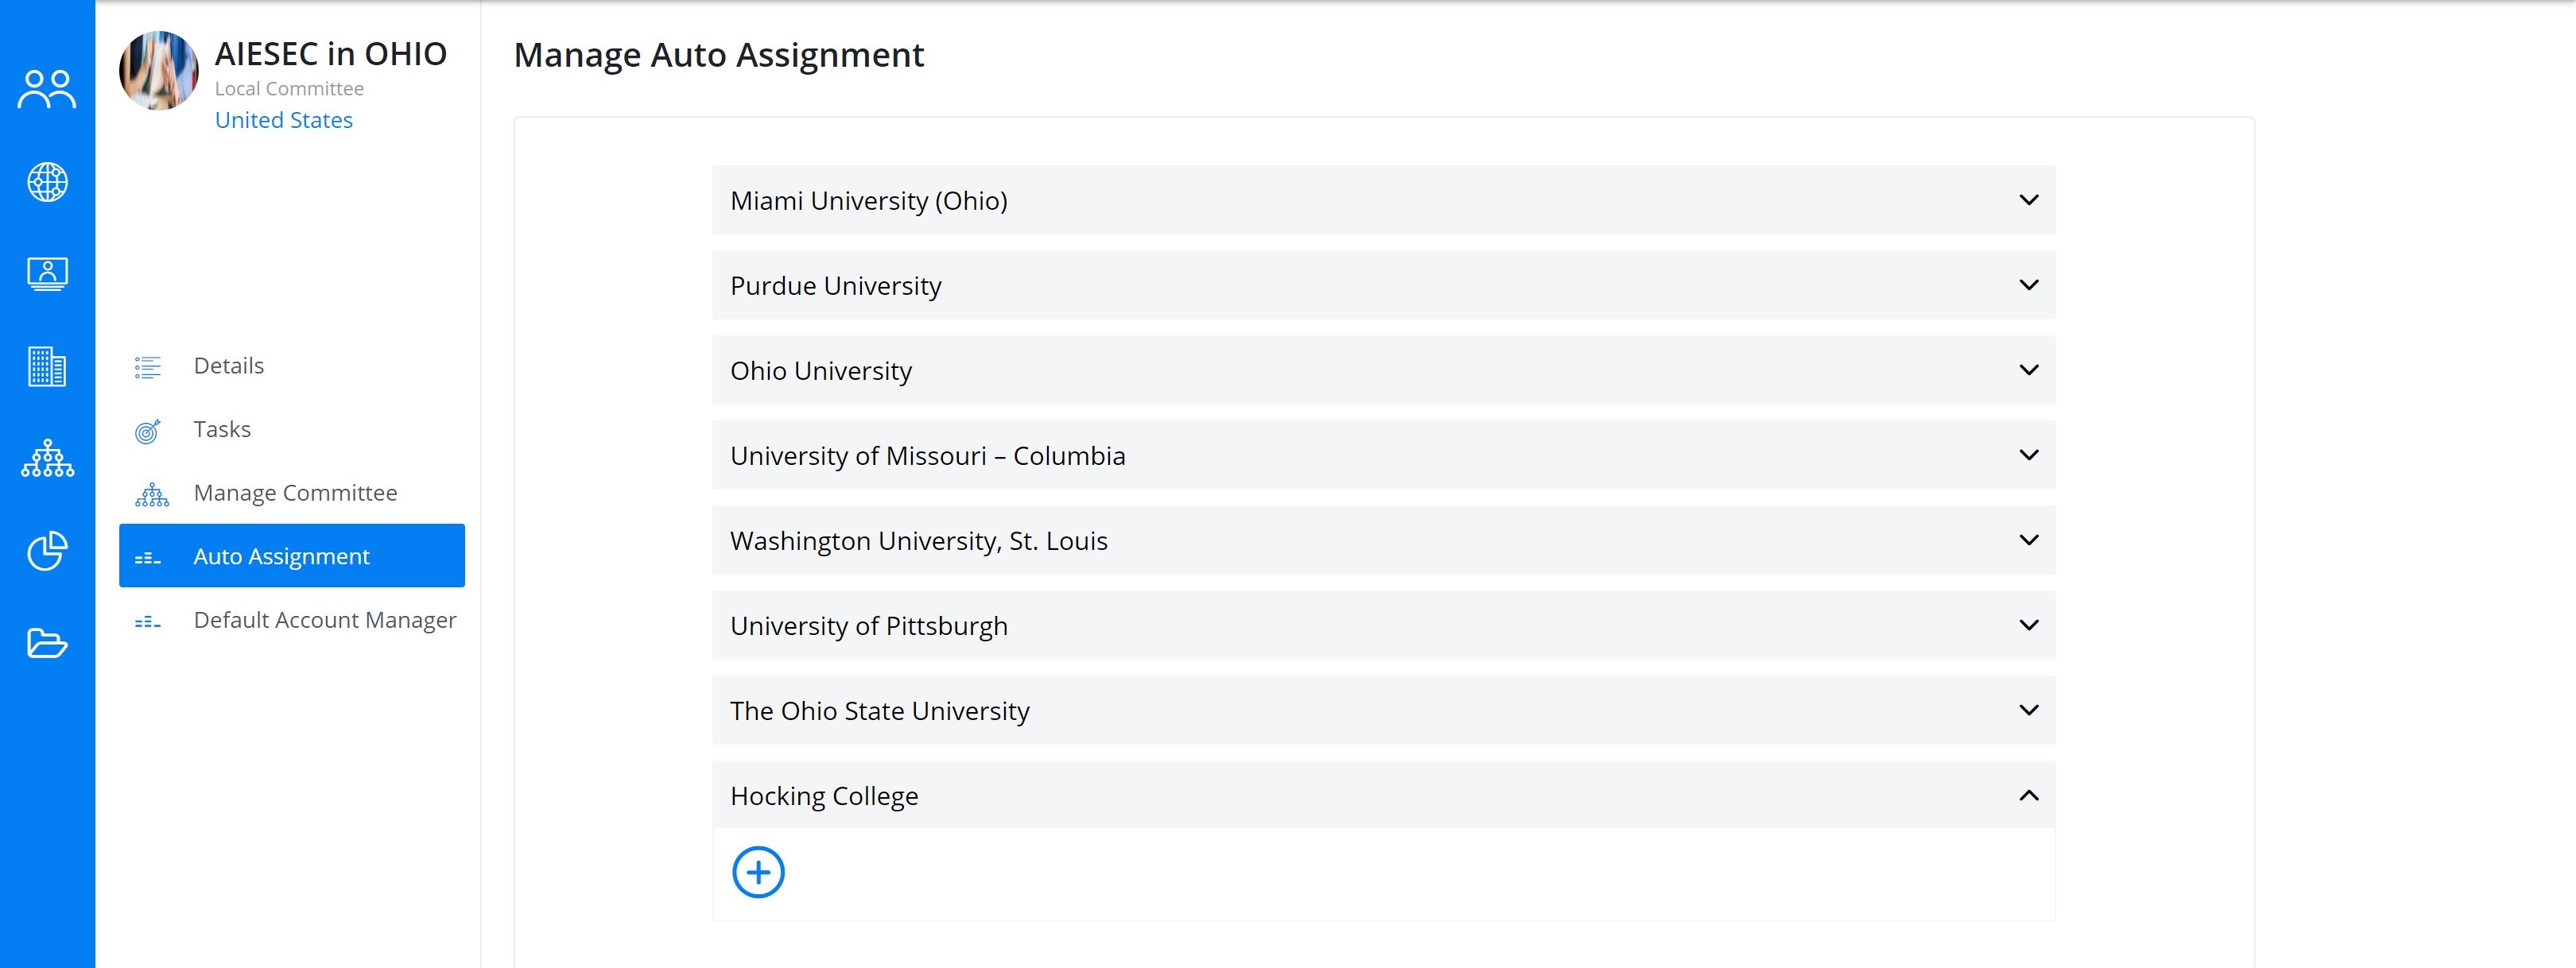Open the person-on-monitor sidebar icon
Viewport: 2576px width, 968px height.
click(47, 274)
